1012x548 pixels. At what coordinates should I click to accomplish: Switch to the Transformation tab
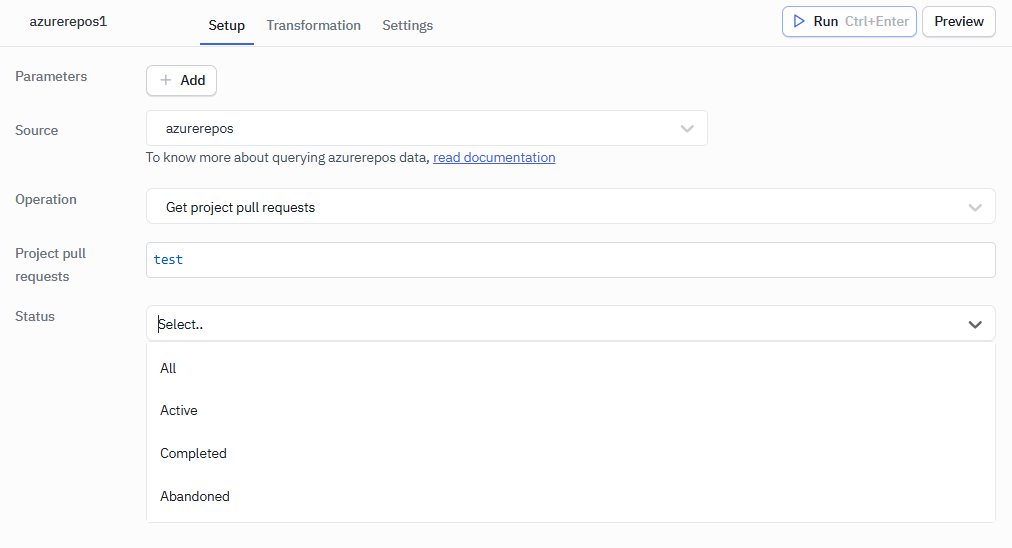pyautogui.click(x=314, y=25)
